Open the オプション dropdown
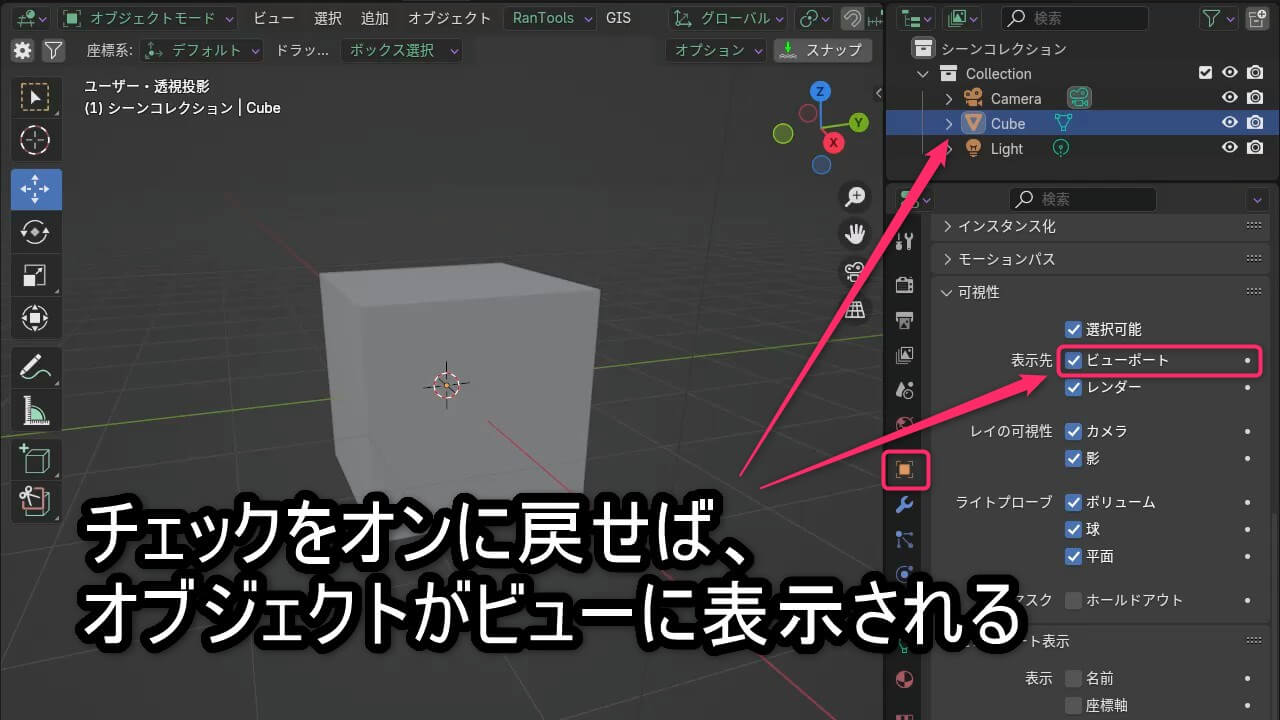The image size is (1280, 720). point(716,50)
